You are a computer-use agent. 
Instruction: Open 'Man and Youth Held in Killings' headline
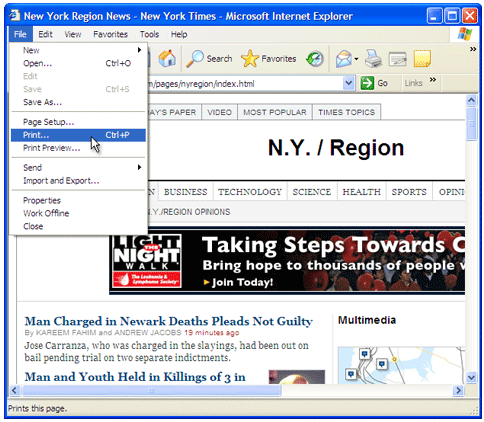(x=135, y=377)
